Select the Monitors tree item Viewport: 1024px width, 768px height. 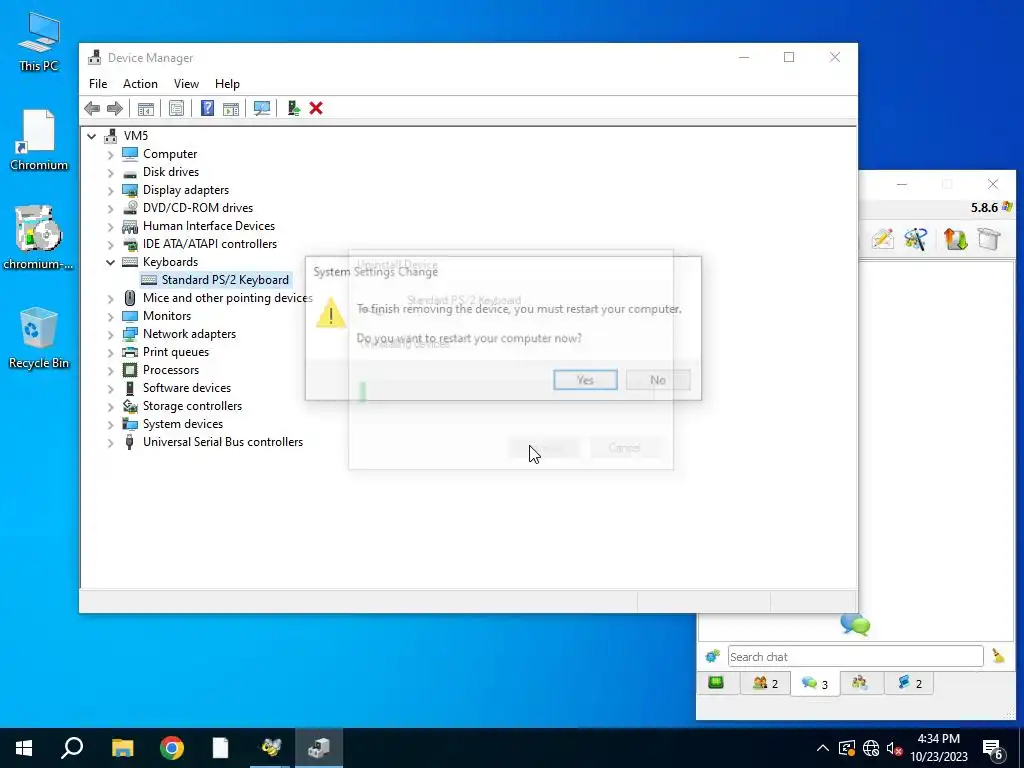click(167, 316)
